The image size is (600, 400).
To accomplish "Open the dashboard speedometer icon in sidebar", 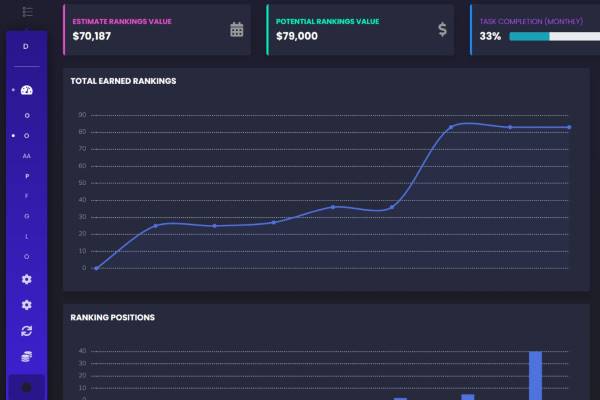I will click(x=26, y=90).
